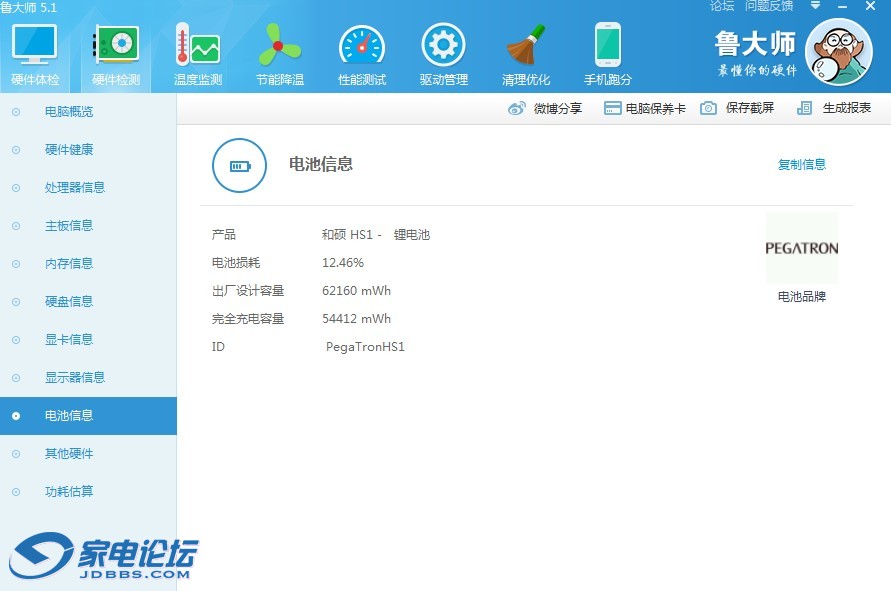Click the 电池信息 page heading
891x591 pixels.
click(321, 164)
